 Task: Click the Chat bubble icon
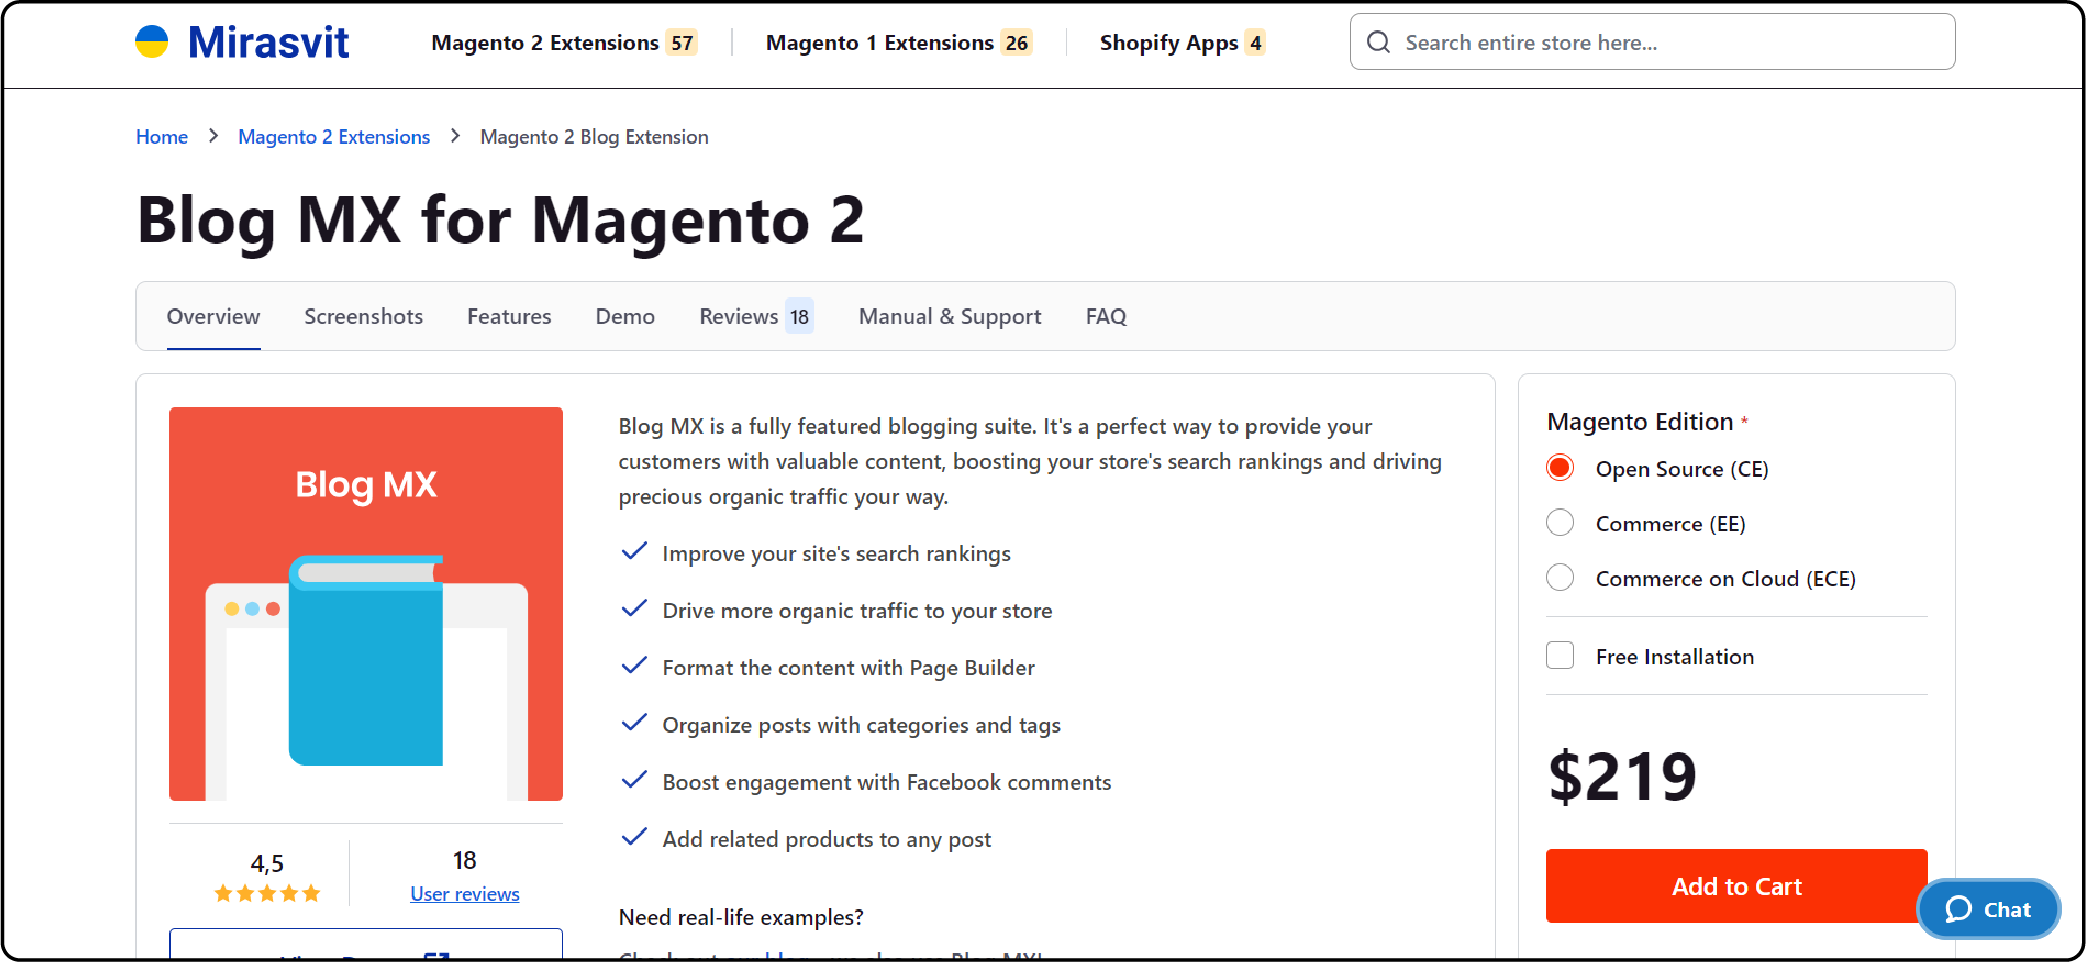tap(1958, 909)
